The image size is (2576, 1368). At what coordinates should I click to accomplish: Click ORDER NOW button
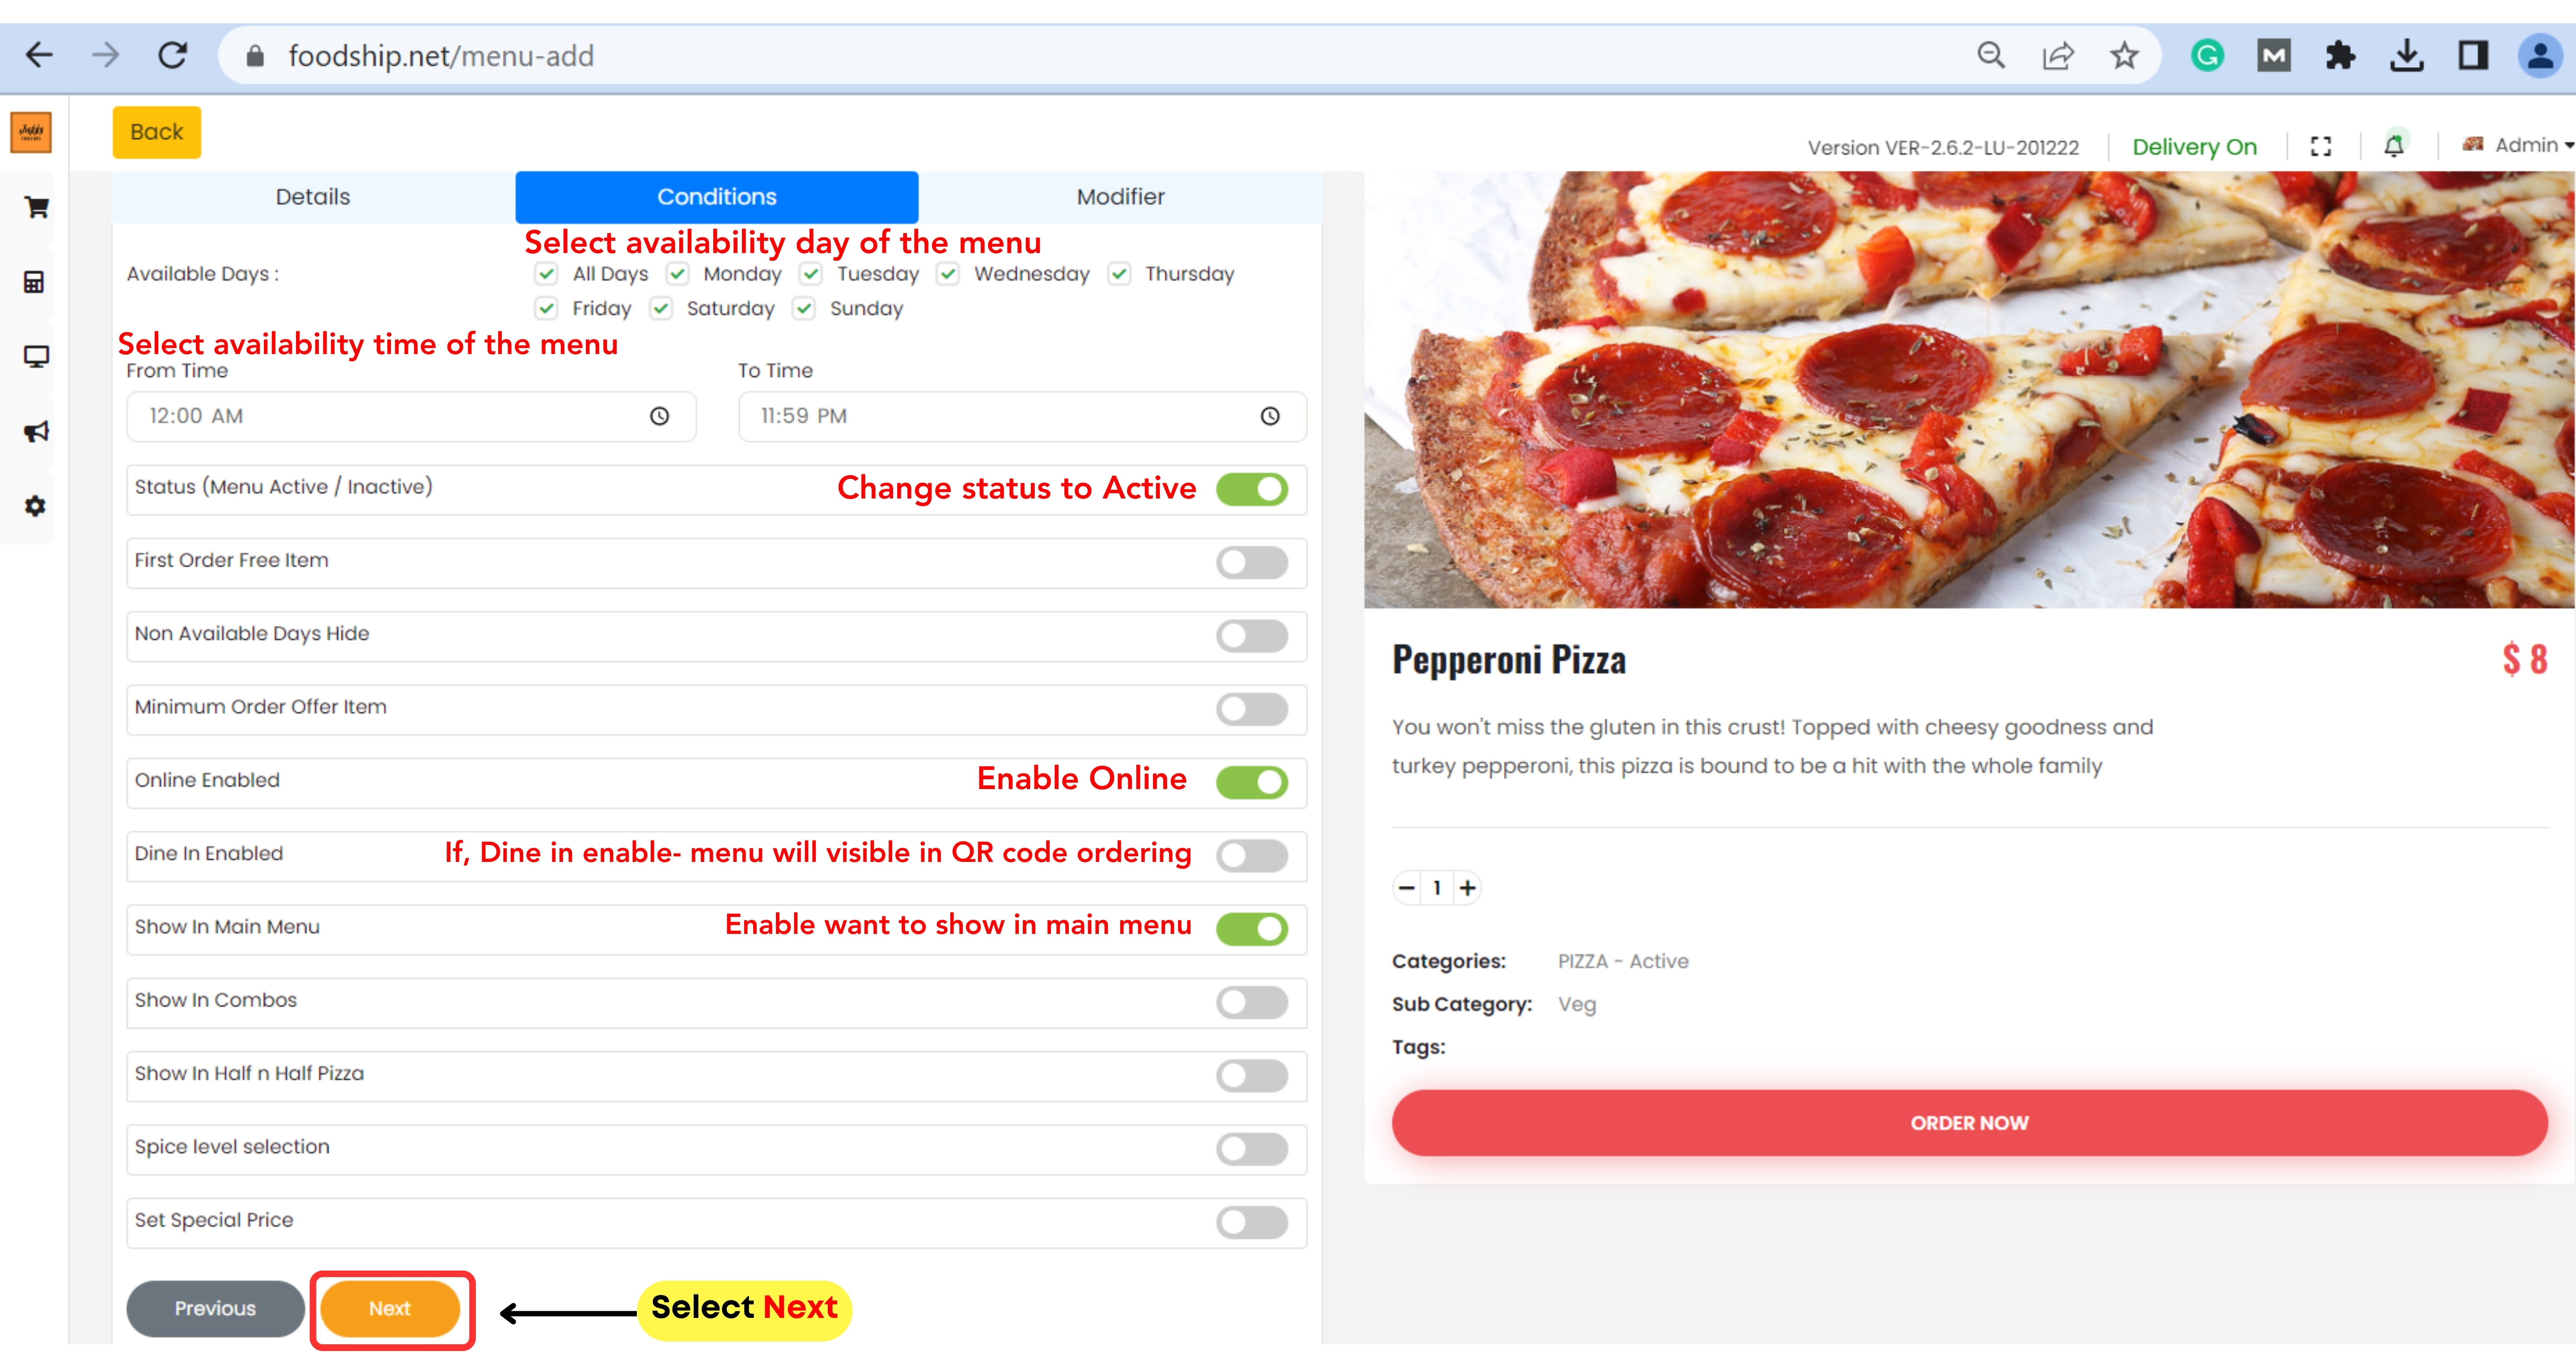(x=1969, y=1124)
